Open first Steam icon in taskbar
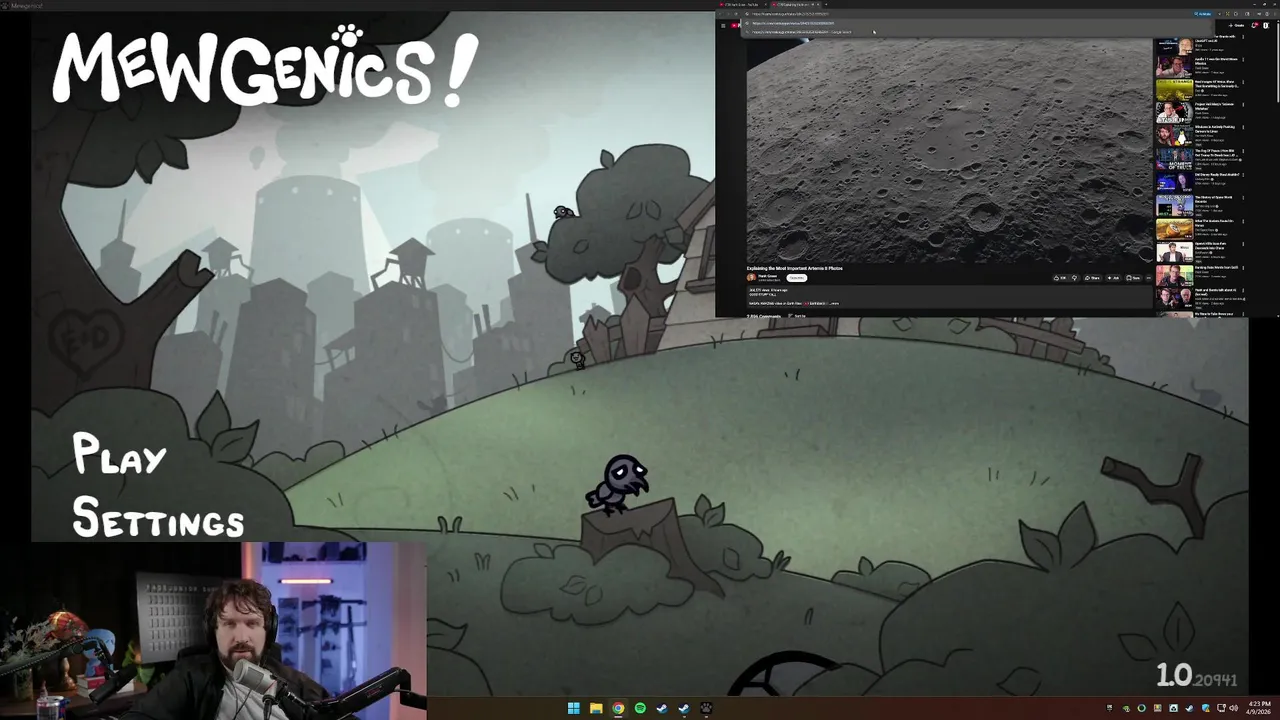This screenshot has width=1280, height=720. coord(662,708)
